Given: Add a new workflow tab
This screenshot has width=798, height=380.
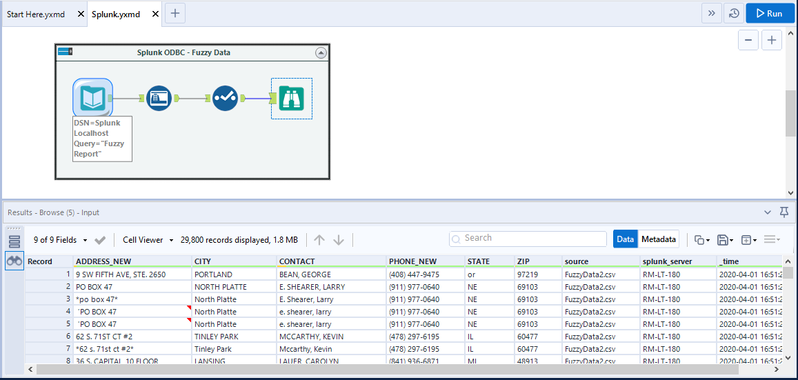Looking at the screenshot, I should click(175, 14).
